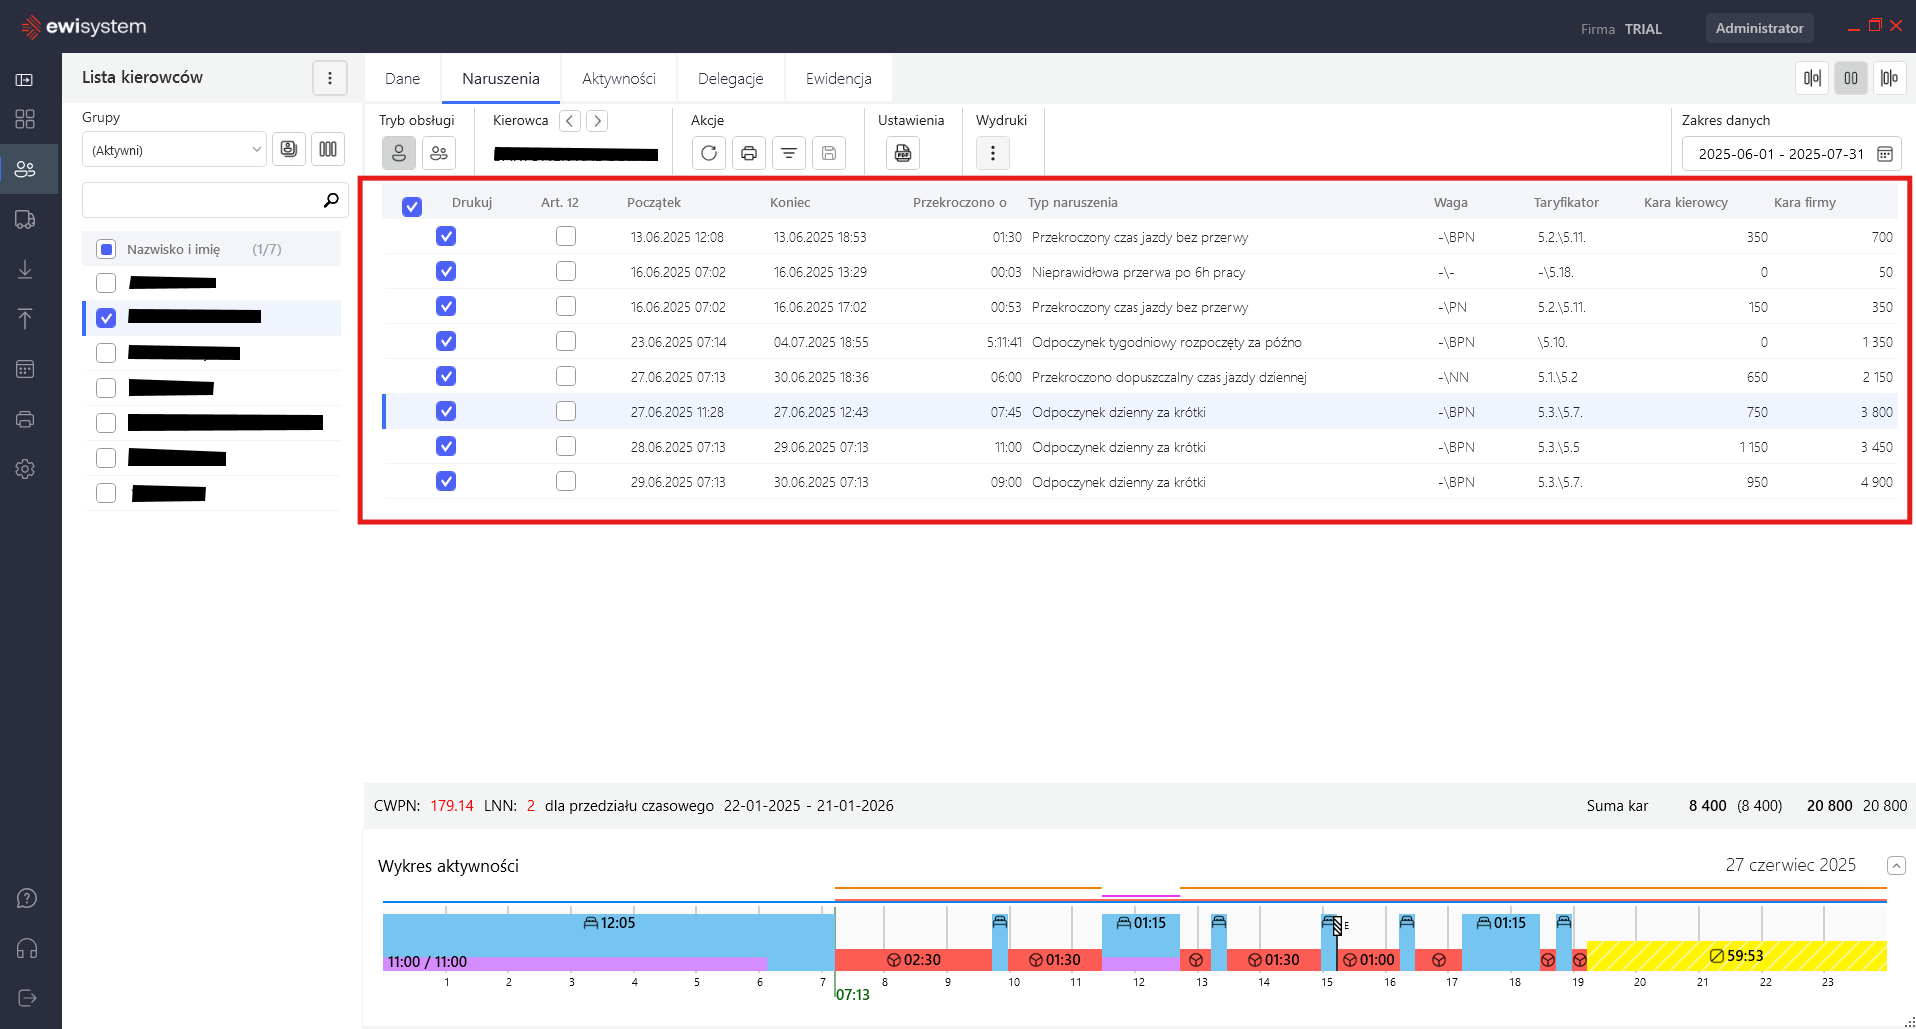This screenshot has height=1029, width=1916.
Task: Open the Zakres danych date range picker
Action: (1884, 154)
